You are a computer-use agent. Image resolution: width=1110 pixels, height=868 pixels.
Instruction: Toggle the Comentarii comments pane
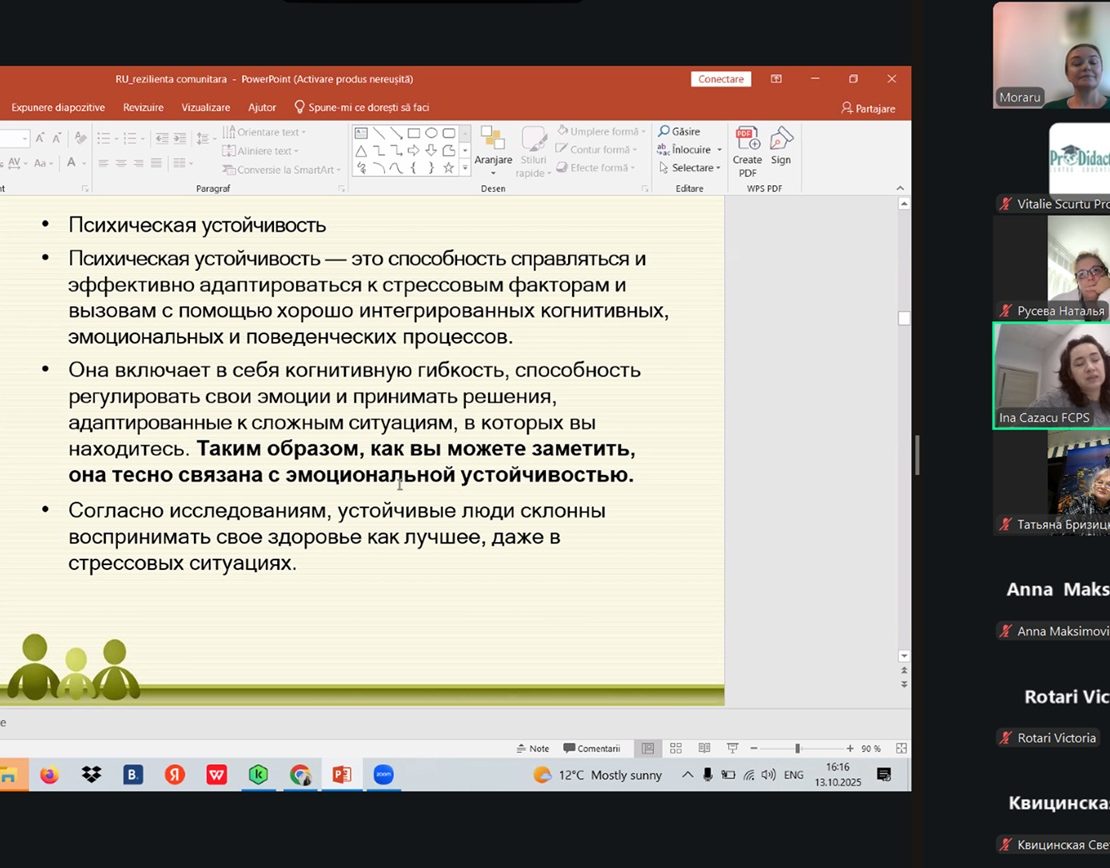click(592, 748)
